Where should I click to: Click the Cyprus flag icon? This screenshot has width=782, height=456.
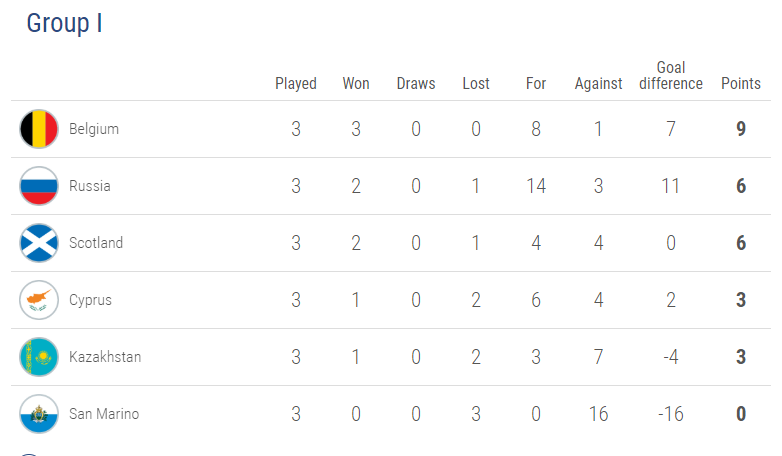click(x=39, y=300)
